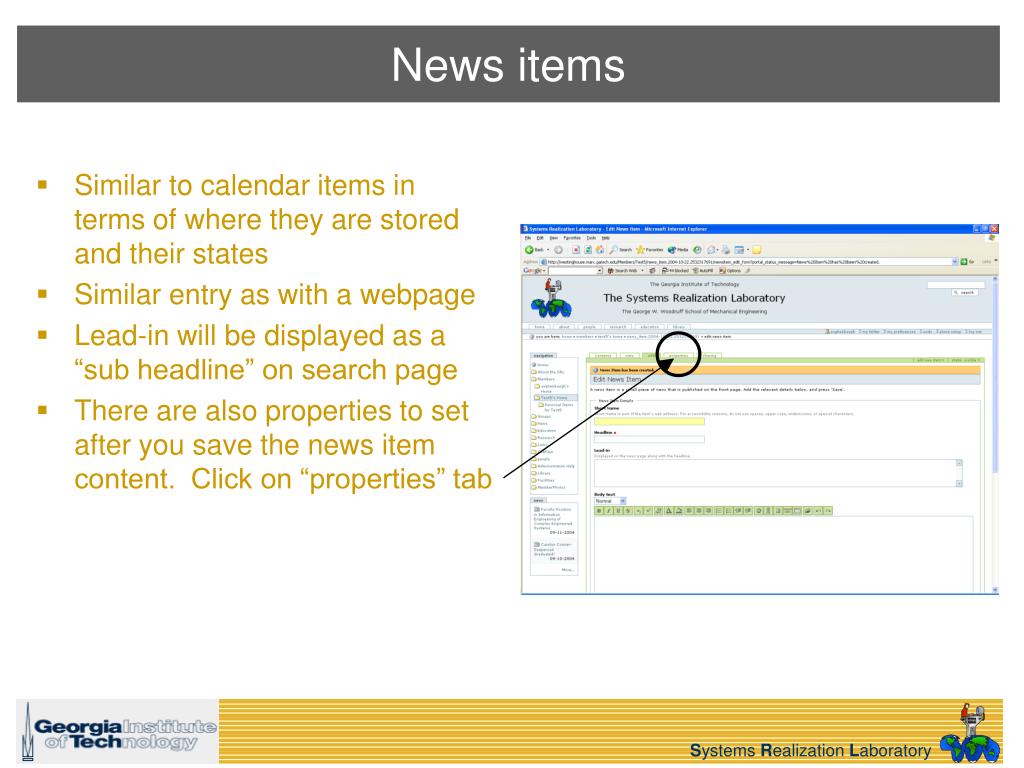
Task: Click popups blocked indicator on Google toolbar
Action: [675, 270]
